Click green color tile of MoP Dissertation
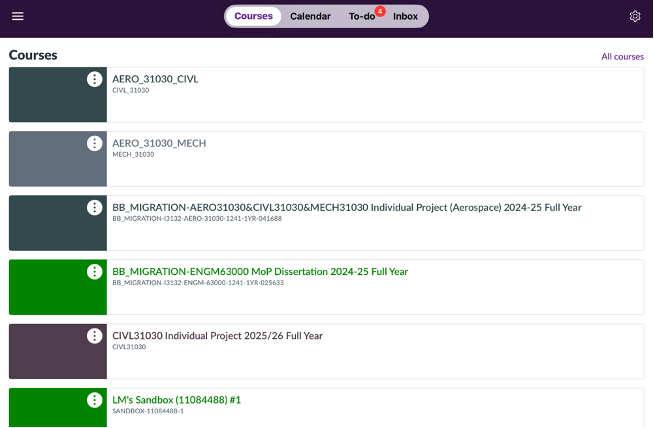Viewport: 654px width, 428px height. pos(50,295)
